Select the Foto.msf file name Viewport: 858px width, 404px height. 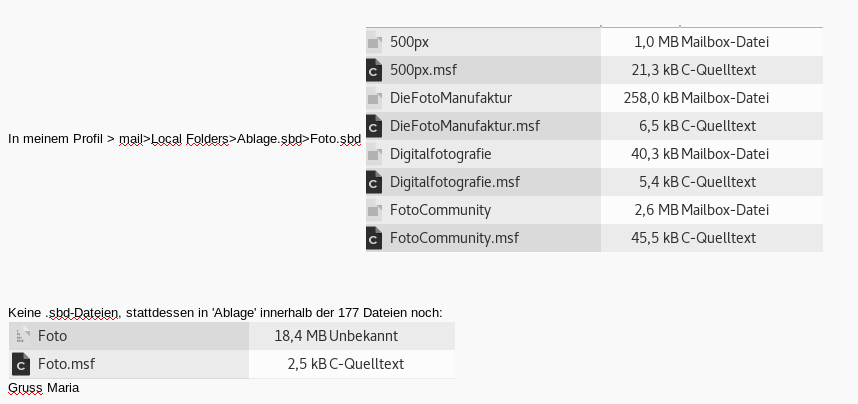[66, 364]
